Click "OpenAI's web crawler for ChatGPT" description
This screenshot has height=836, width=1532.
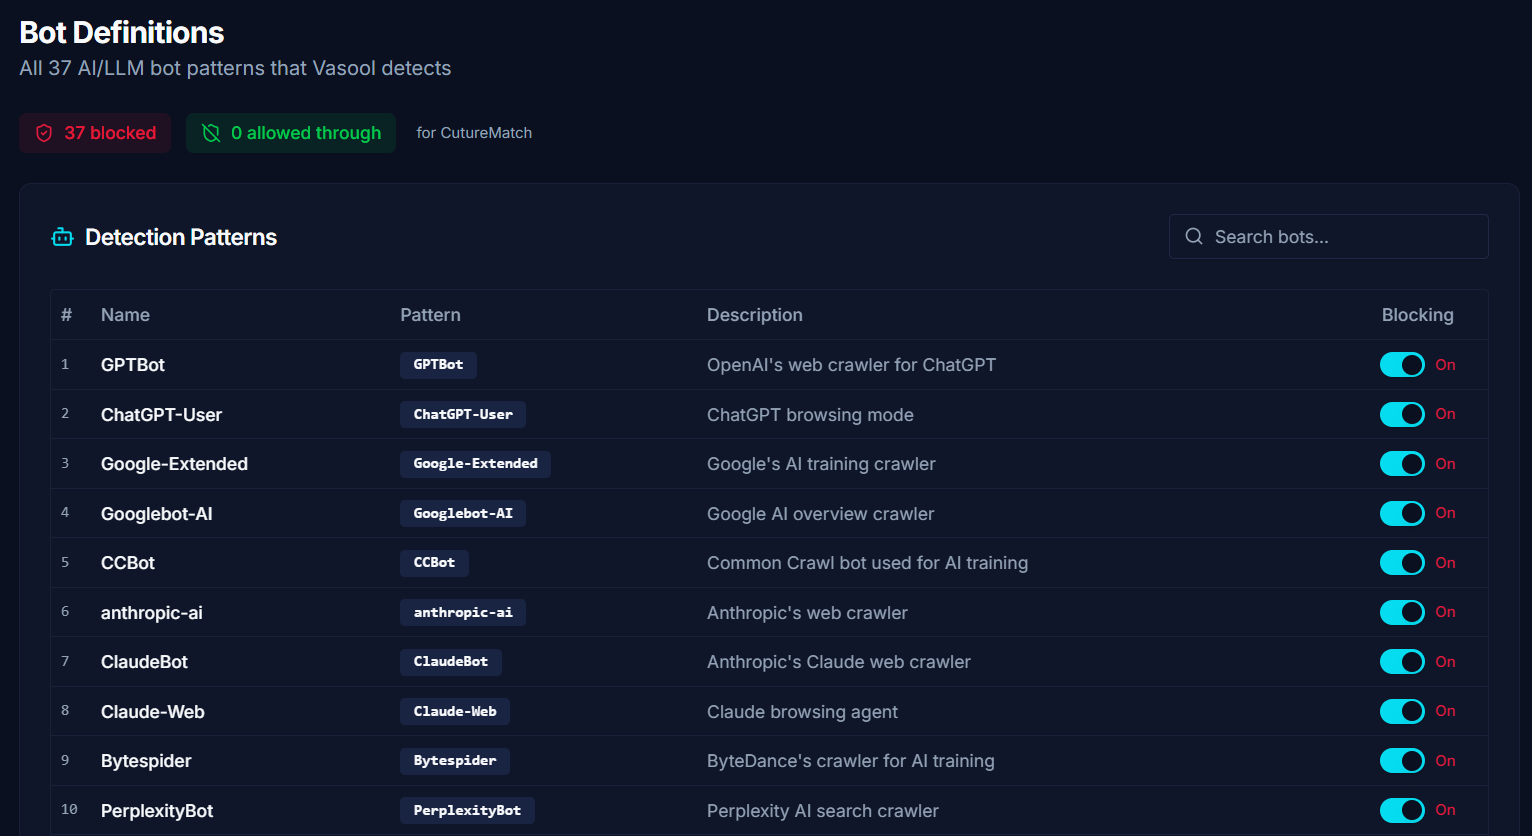[x=851, y=365]
